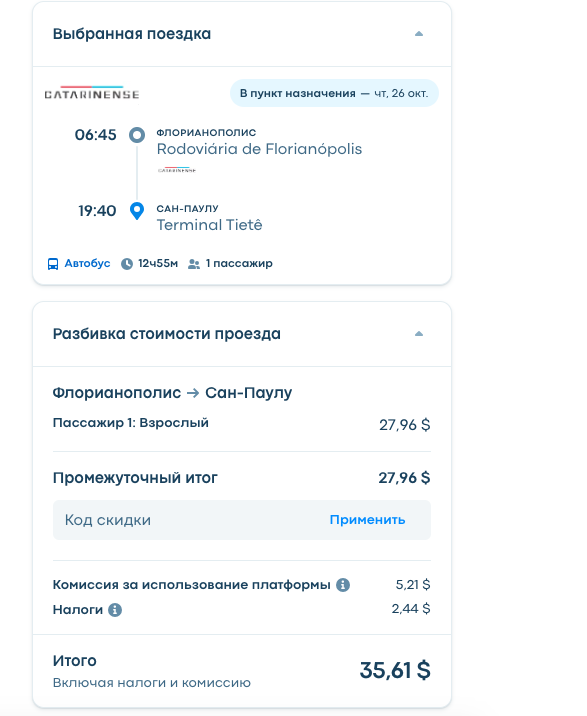Open info icon next to Налоги
This screenshot has width=587, height=716.
[115, 610]
